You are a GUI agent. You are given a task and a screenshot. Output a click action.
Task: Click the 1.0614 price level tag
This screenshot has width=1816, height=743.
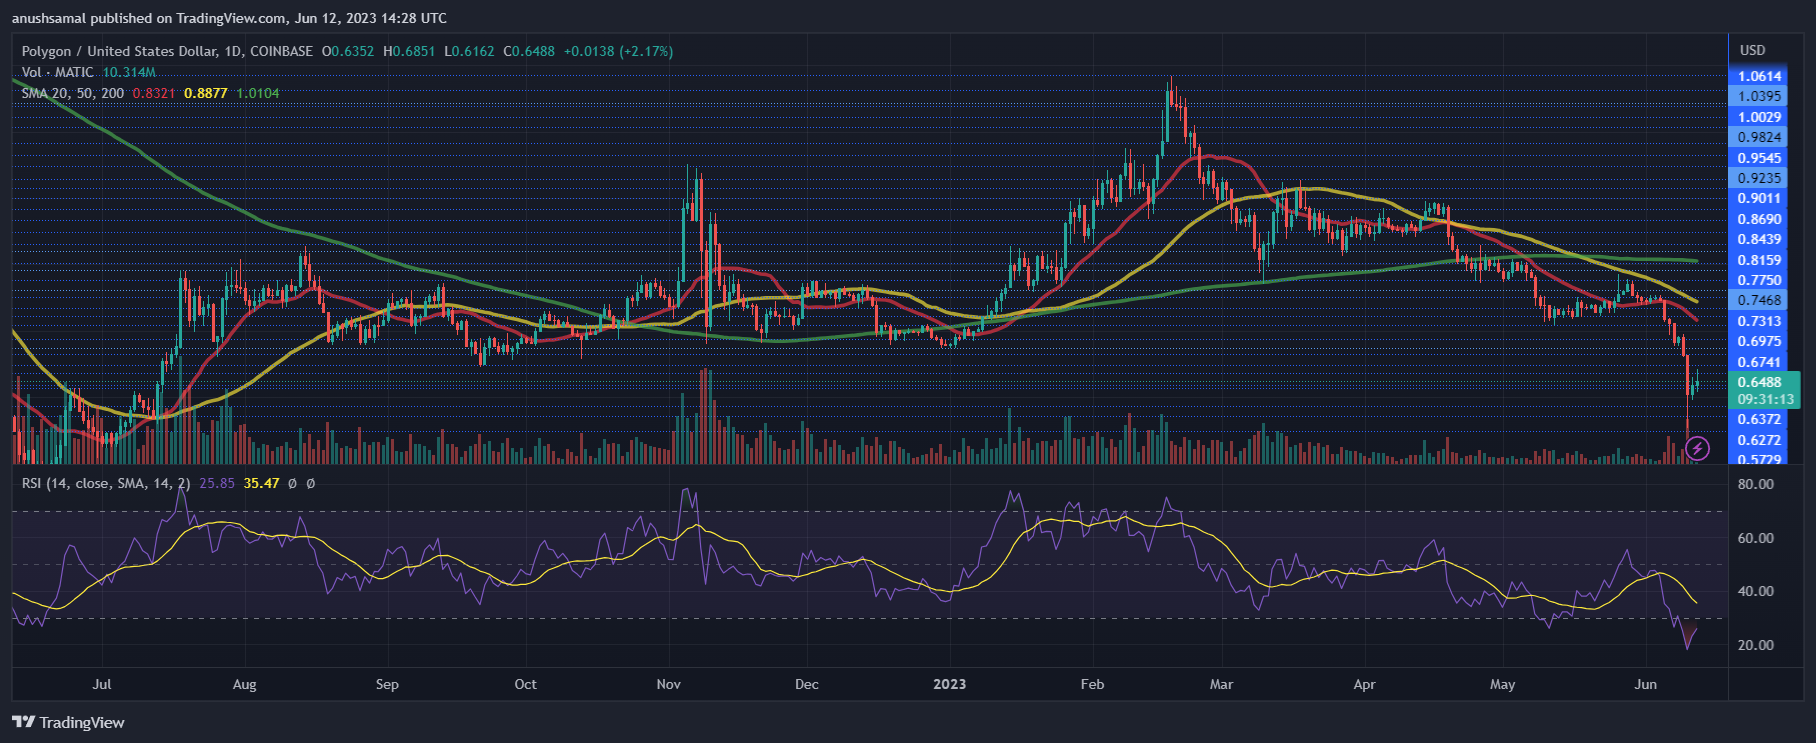[x=1759, y=76]
